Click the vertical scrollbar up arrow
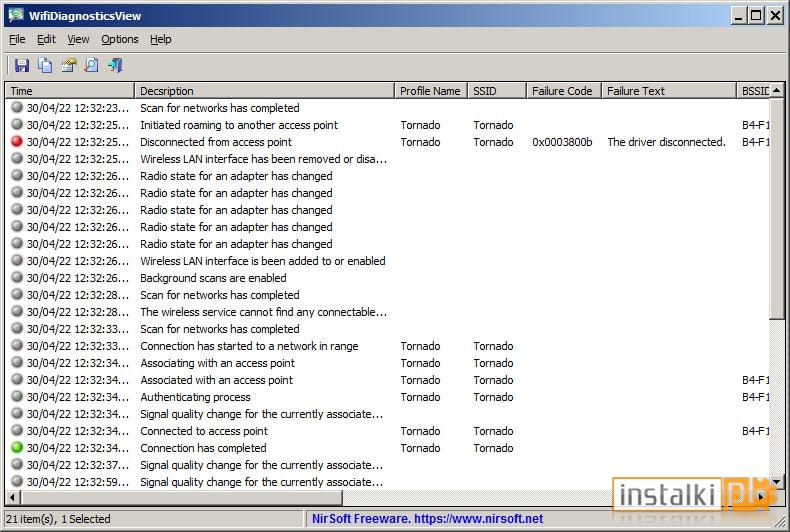This screenshot has width=790, height=532. [x=776, y=90]
